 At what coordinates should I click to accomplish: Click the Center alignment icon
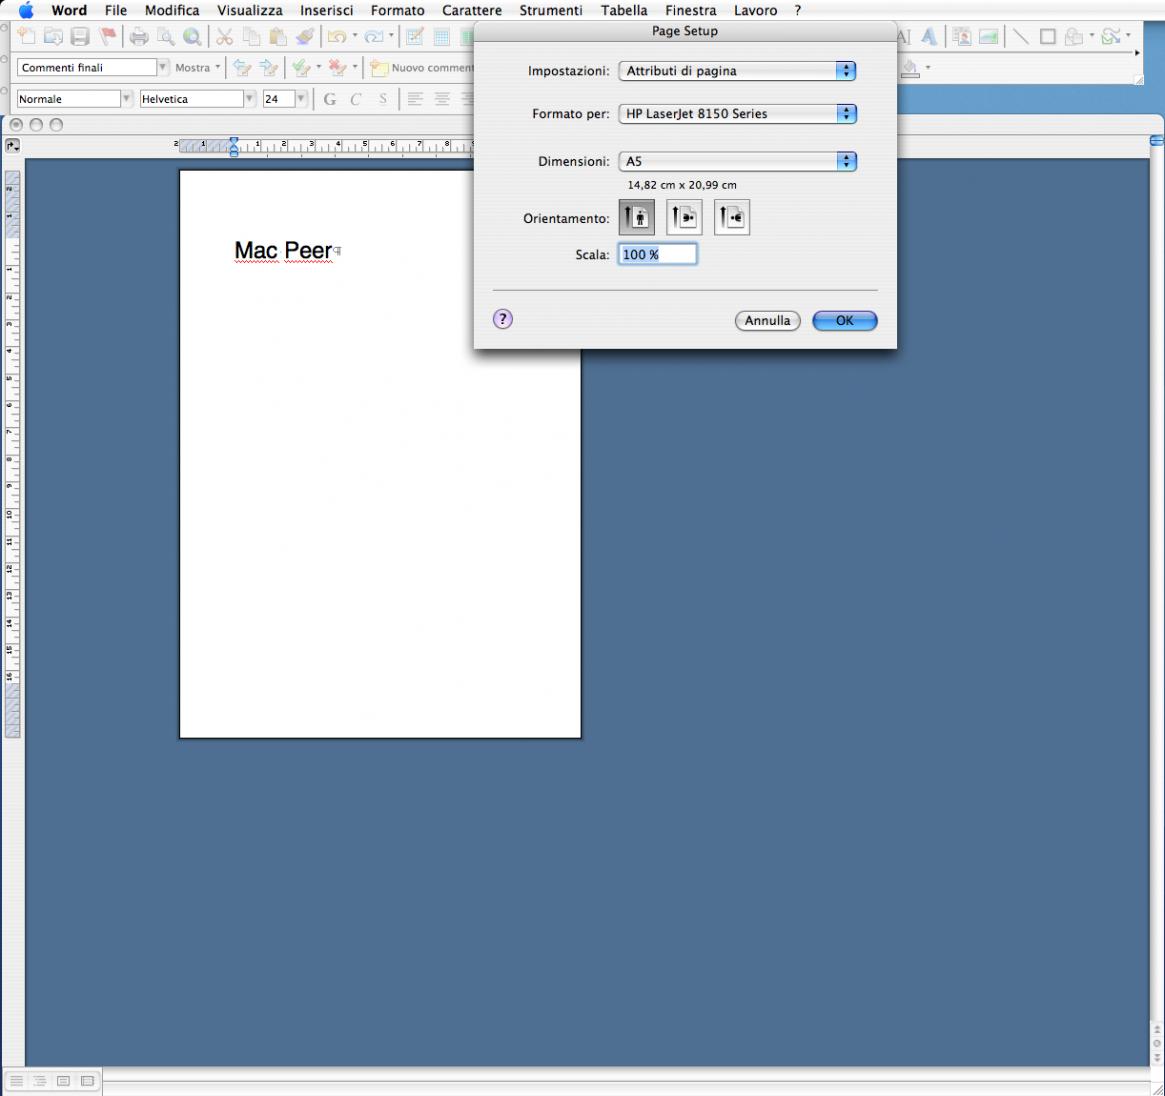442,99
